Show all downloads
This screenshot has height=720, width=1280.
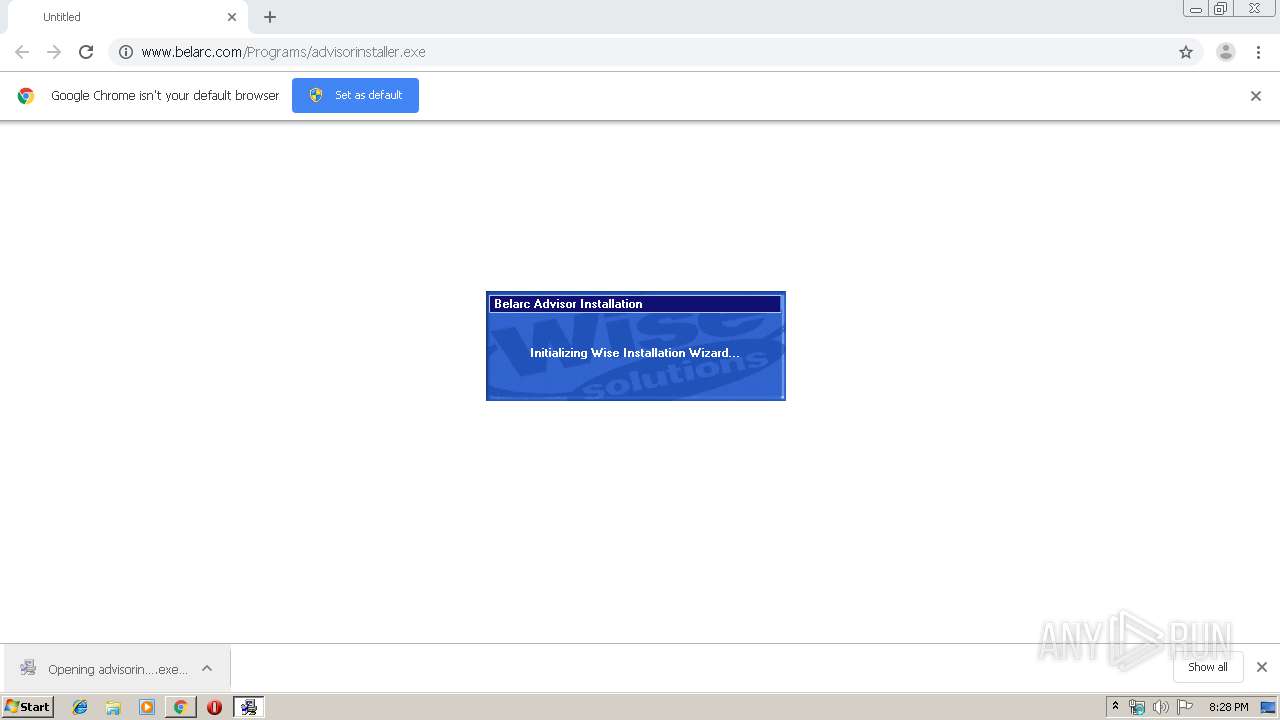click(x=1207, y=667)
